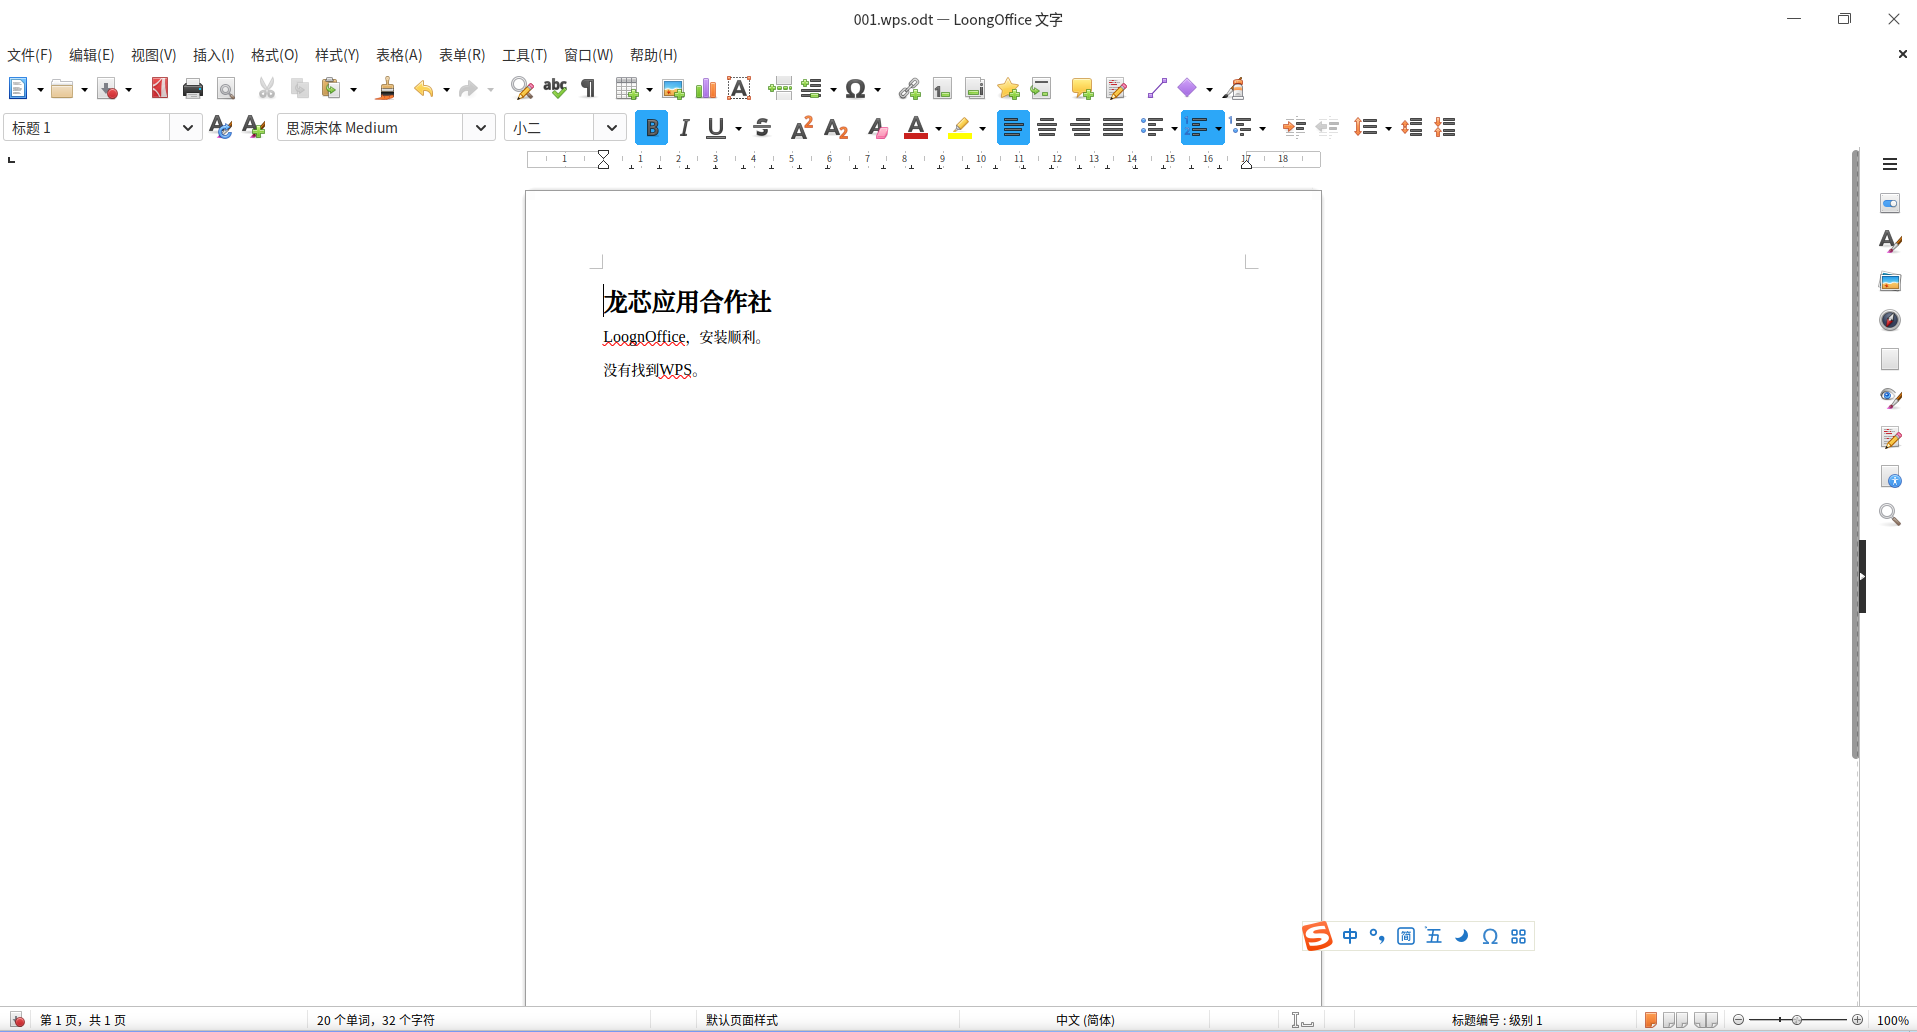Align text to the left
Viewport: 1917px width, 1032px height.
(x=1013, y=127)
